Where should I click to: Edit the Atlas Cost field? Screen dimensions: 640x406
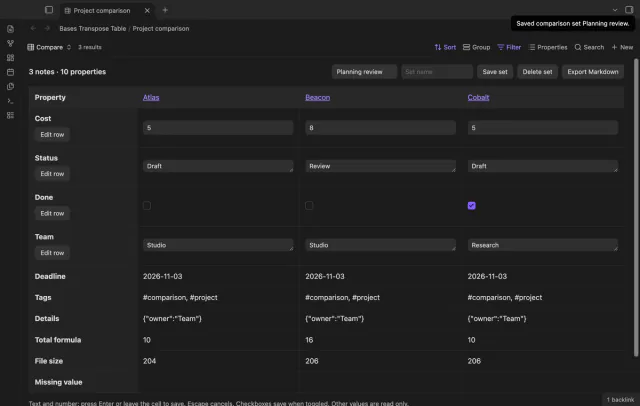coord(218,128)
